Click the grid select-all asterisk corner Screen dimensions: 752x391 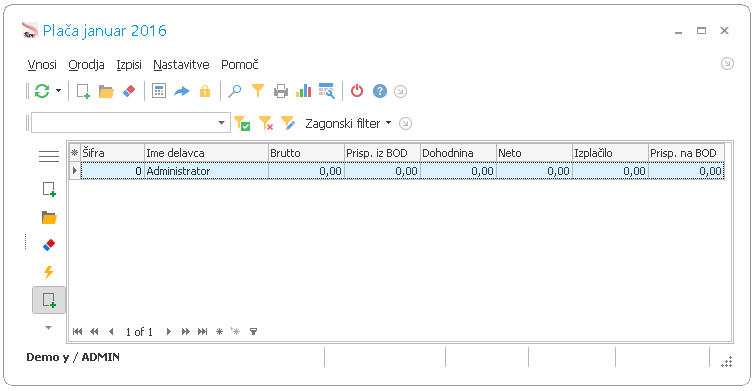75,153
